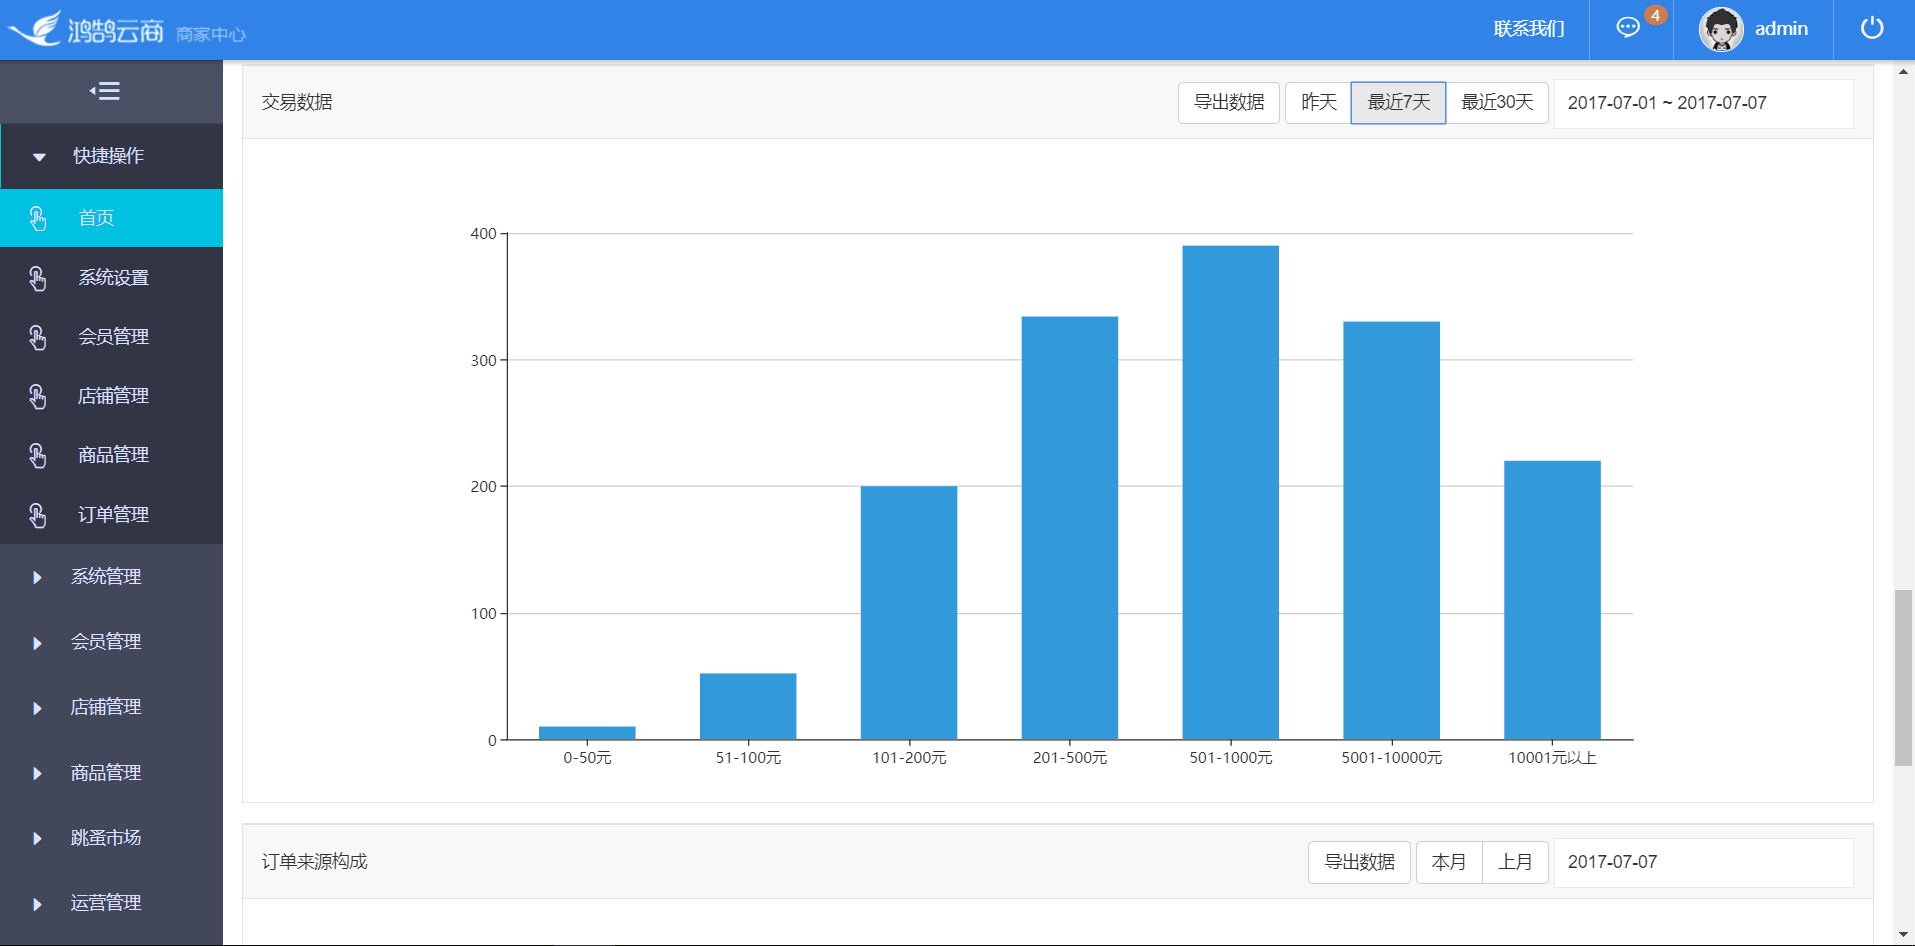Open the chat messages notification icon
The image size is (1915, 946).
[x=1628, y=28]
